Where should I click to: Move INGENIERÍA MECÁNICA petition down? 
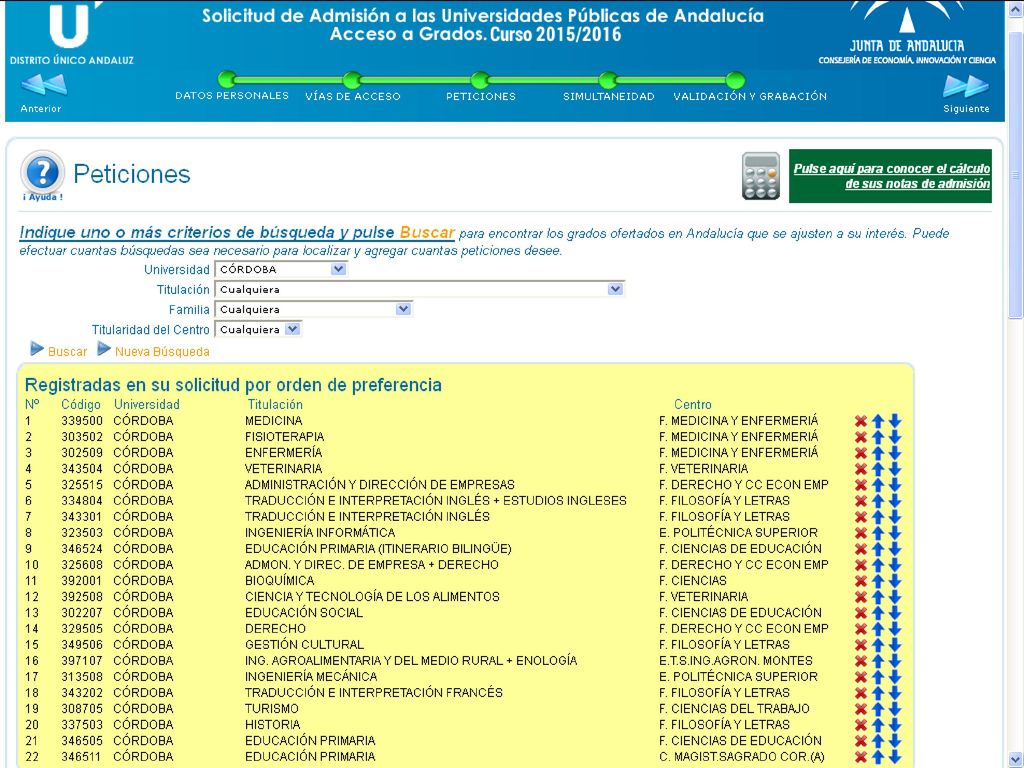(x=895, y=677)
